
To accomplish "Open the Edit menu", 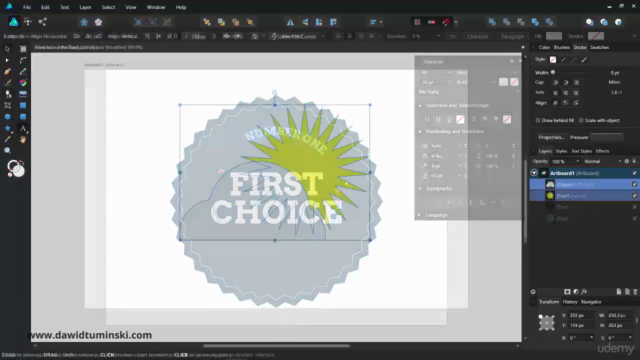I will 45,7.
